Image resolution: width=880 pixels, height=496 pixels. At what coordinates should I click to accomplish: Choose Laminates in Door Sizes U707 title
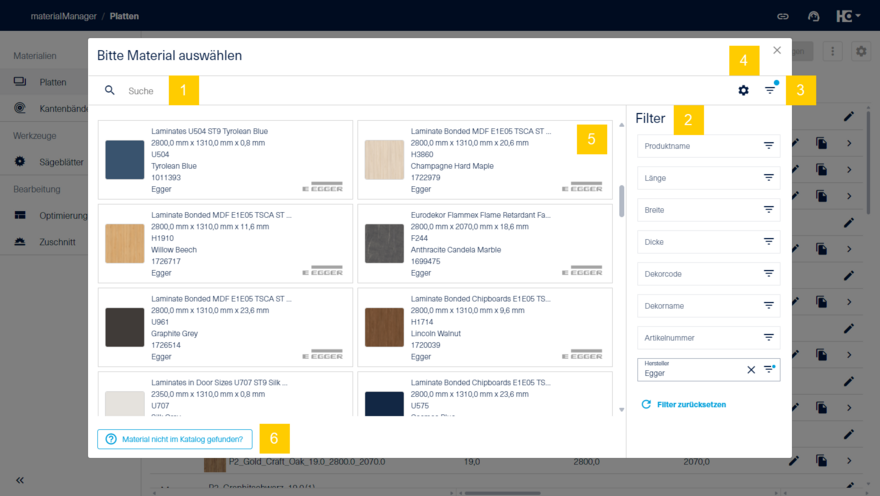point(219,383)
